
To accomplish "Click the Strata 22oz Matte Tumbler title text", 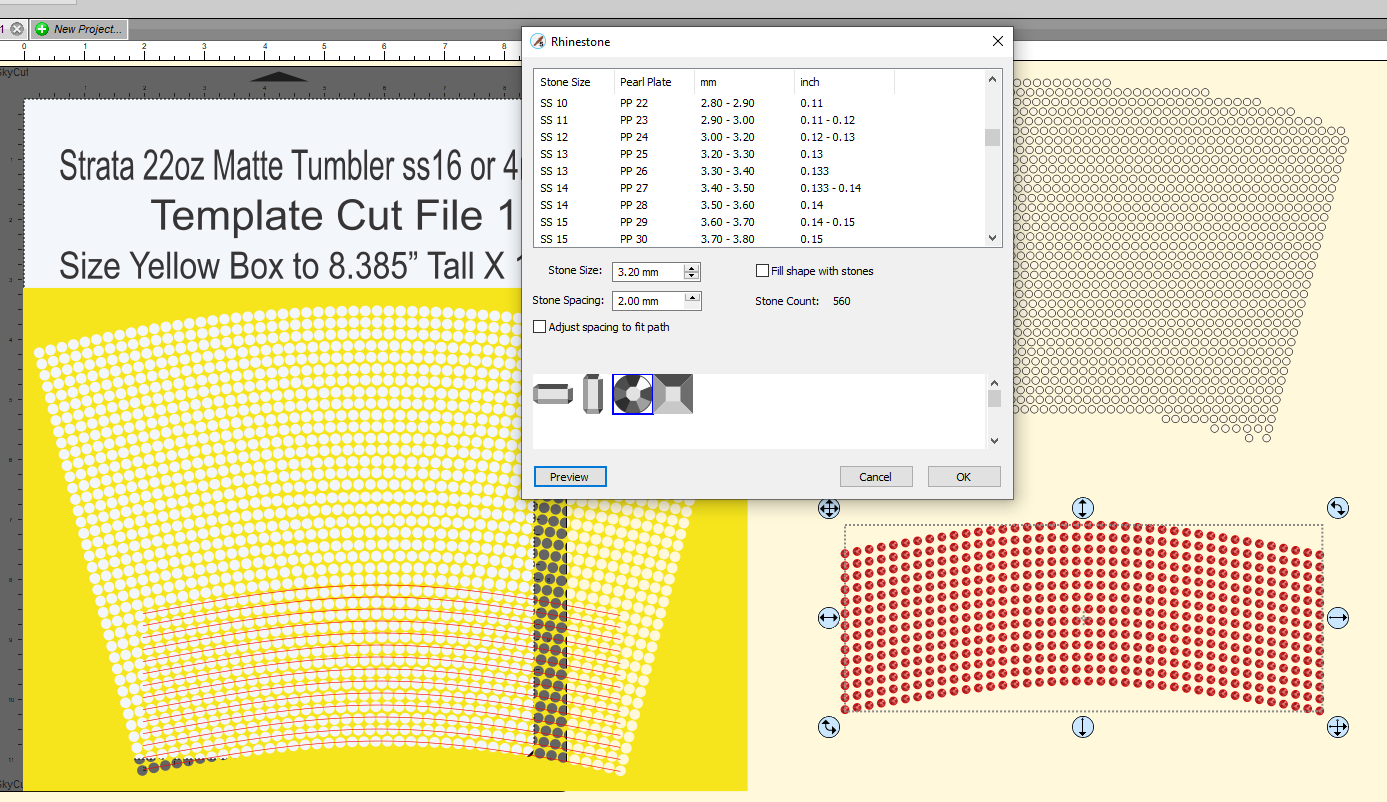I will pos(290,166).
